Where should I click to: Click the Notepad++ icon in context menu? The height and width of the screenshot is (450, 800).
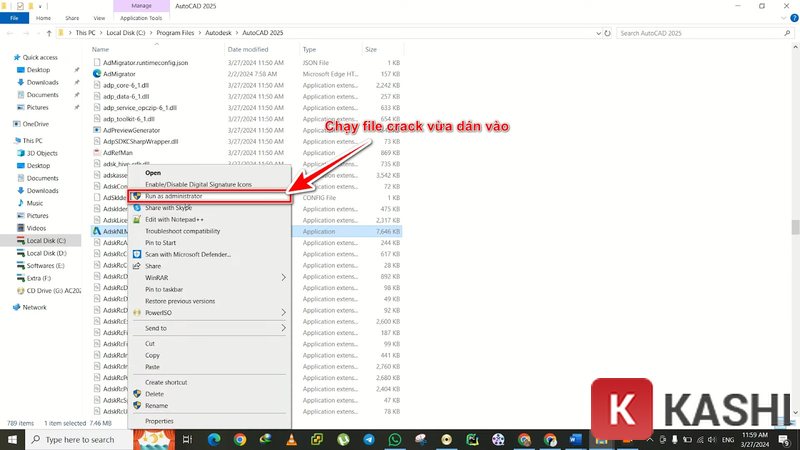[137, 219]
